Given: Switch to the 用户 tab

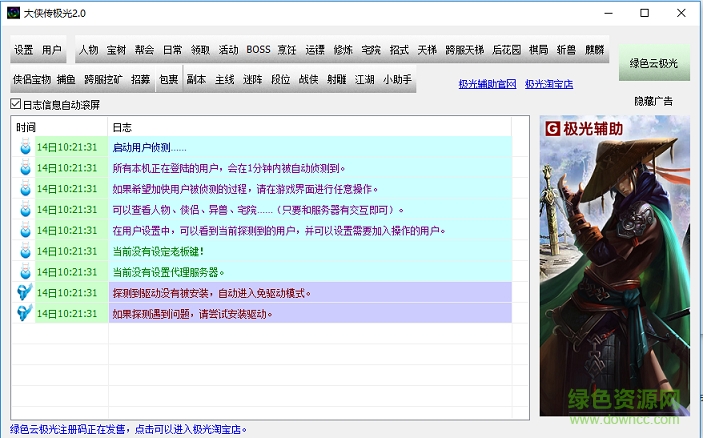Looking at the screenshot, I should pos(52,50).
